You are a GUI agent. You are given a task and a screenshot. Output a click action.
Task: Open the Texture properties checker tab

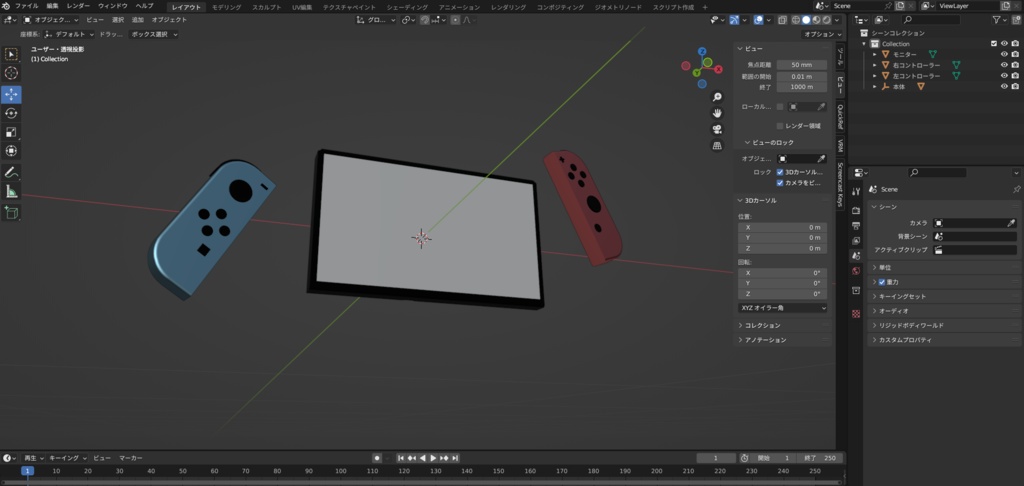tap(856, 314)
